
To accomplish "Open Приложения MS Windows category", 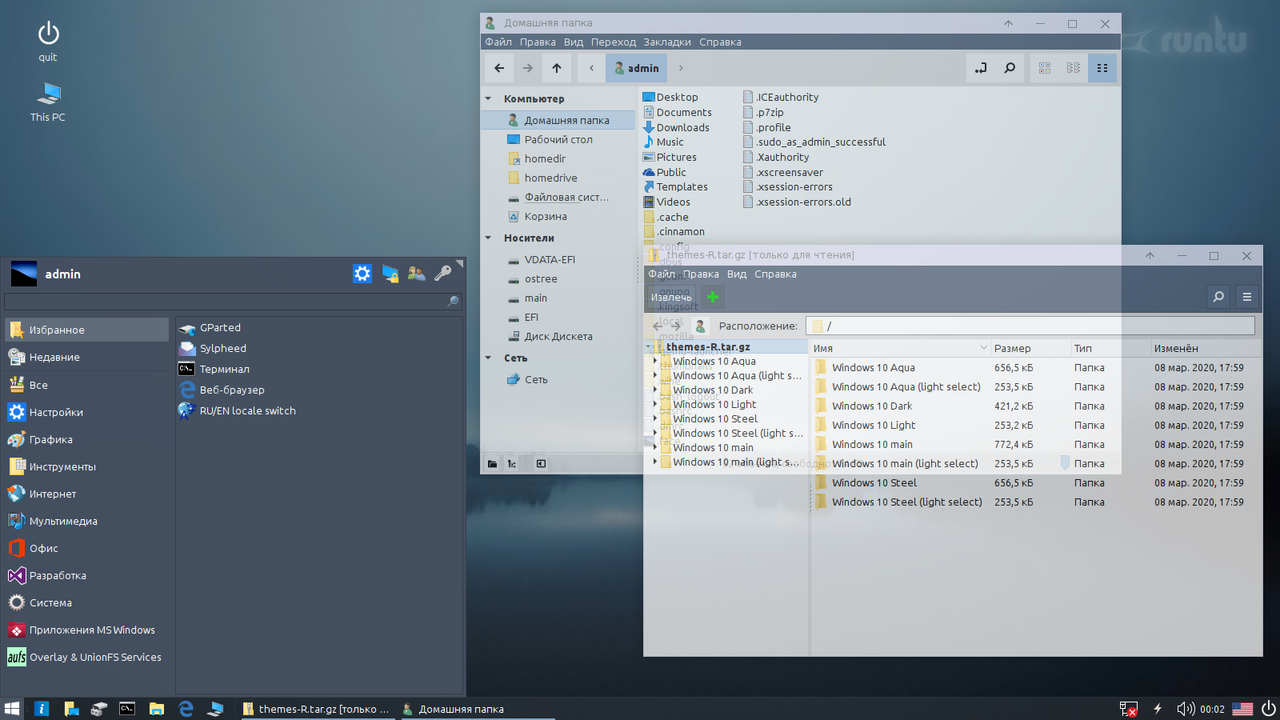I will (87, 630).
